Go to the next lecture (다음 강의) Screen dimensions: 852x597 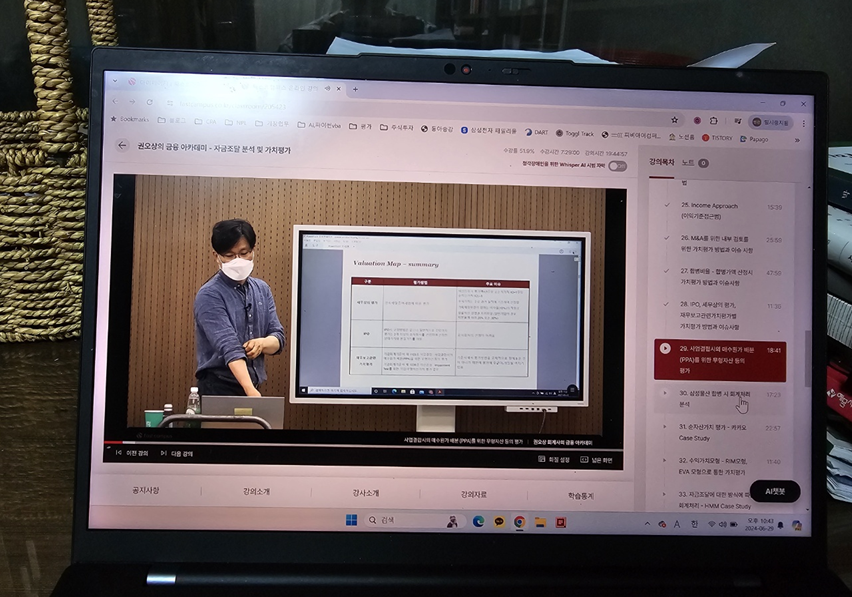[x=177, y=454]
